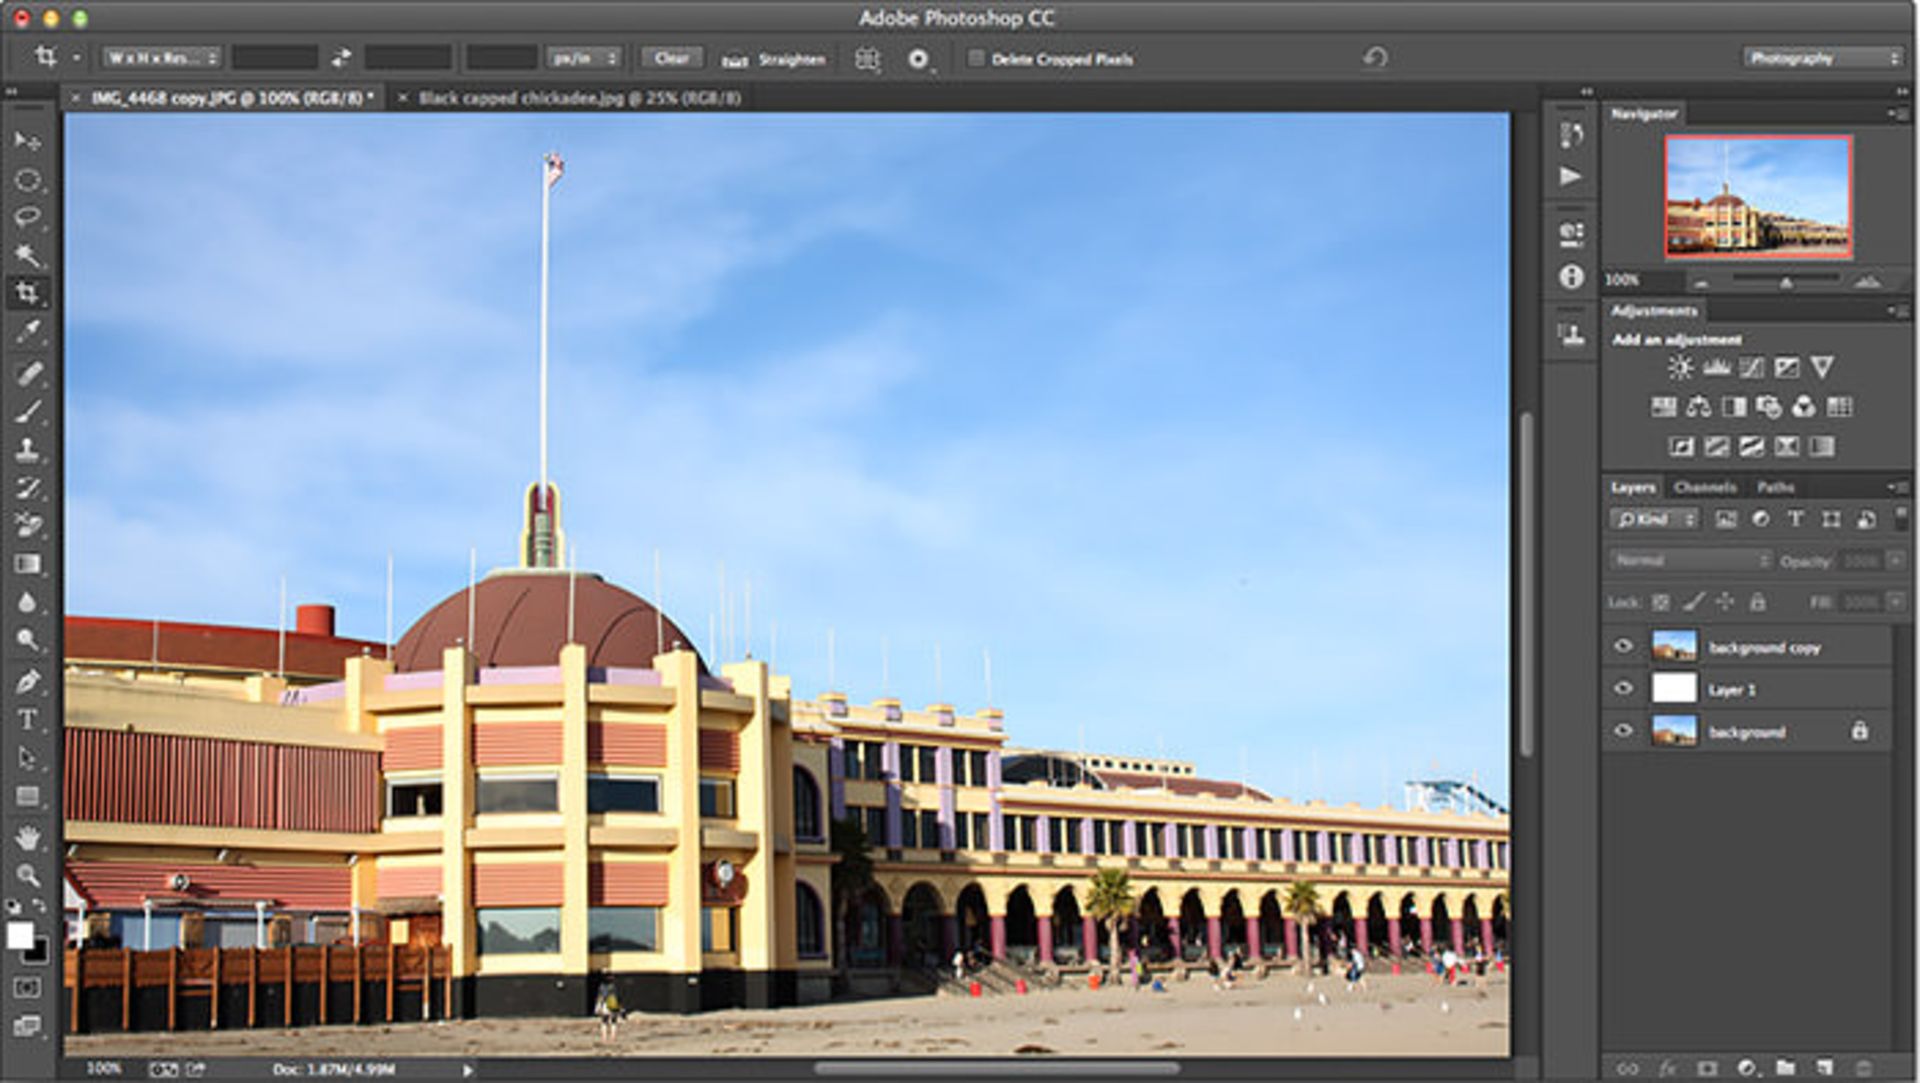The height and width of the screenshot is (1083, 1920).
Task: Select the Eyedropper tool
Action: (27, 331)
